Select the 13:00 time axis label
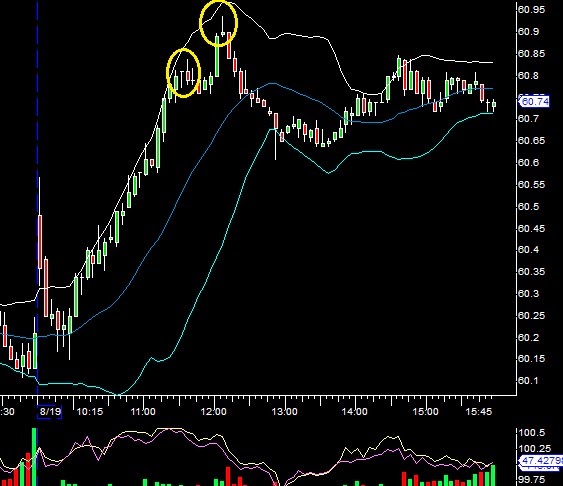Image resolution: width=563 pixels, height=486 pixels. point(284,412)
